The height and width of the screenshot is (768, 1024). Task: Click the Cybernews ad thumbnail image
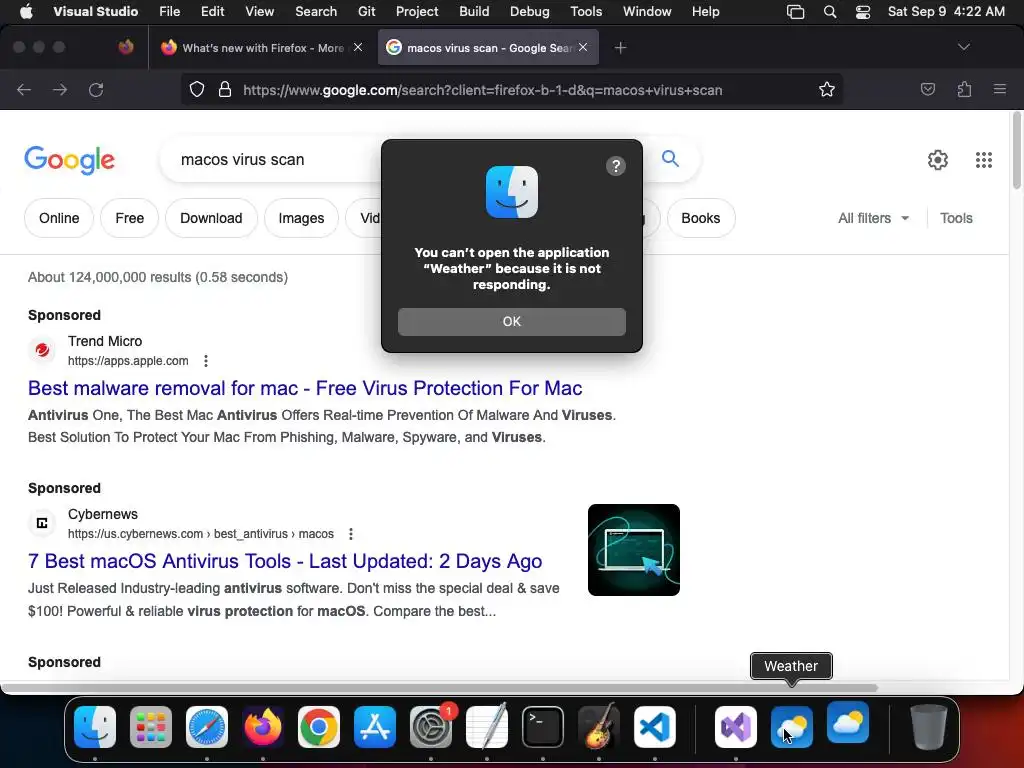pyautogui.click(x=633, y=550)
